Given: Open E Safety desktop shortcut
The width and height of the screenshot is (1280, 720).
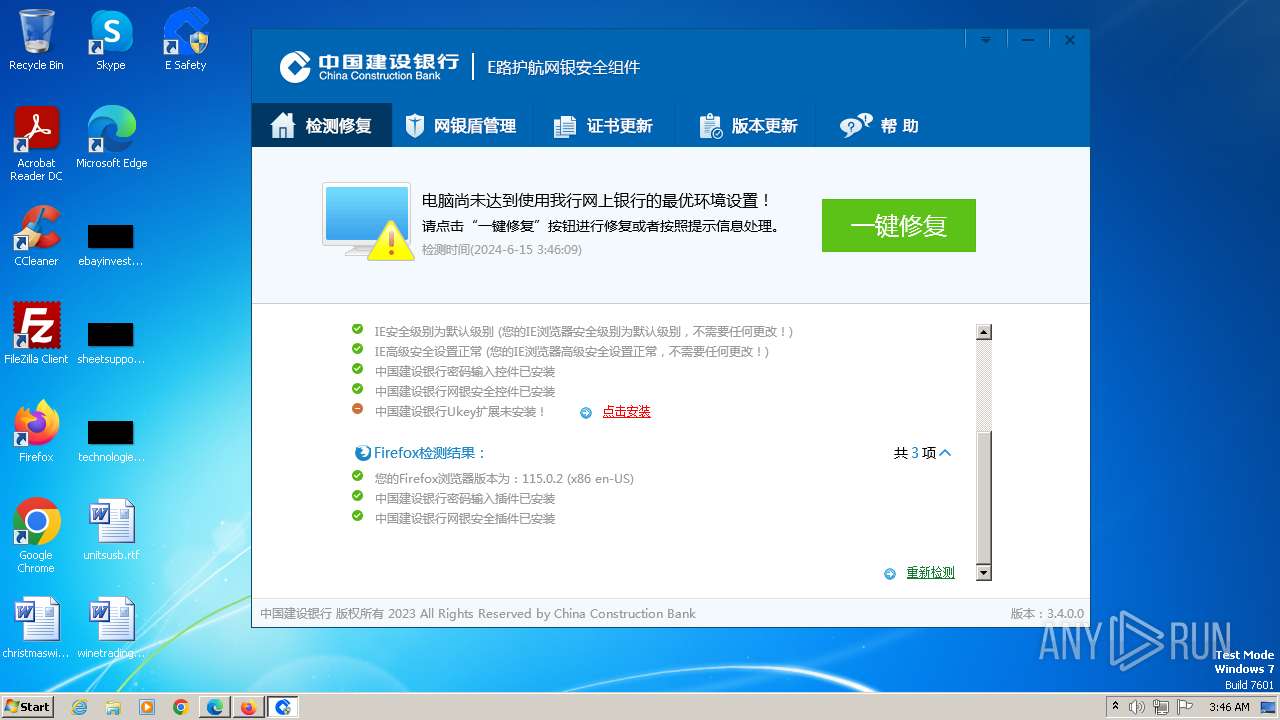Looking at the screenshot, I should point(185,40).
